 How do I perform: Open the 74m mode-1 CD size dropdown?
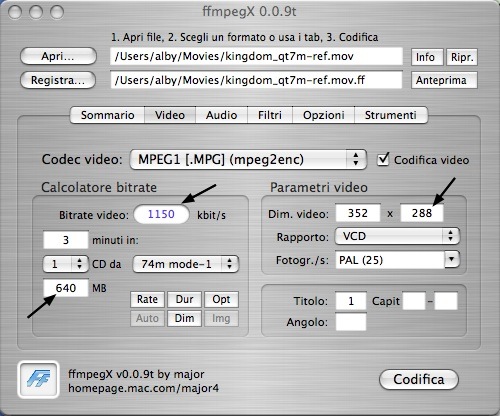click(186, 264)
